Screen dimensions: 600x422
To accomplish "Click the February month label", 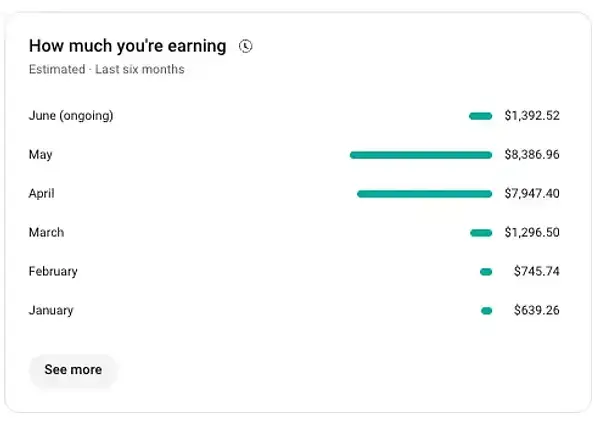I will coord(53,272).
